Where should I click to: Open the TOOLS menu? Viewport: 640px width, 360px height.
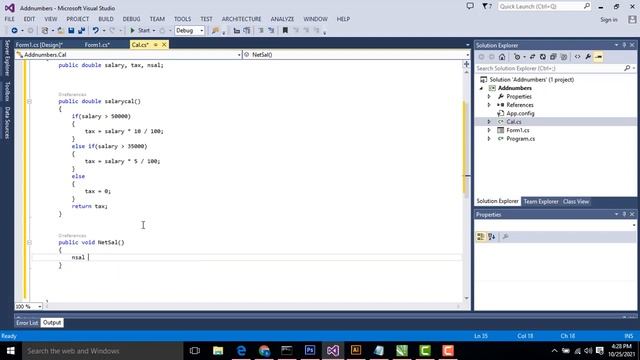click(182, 19)
